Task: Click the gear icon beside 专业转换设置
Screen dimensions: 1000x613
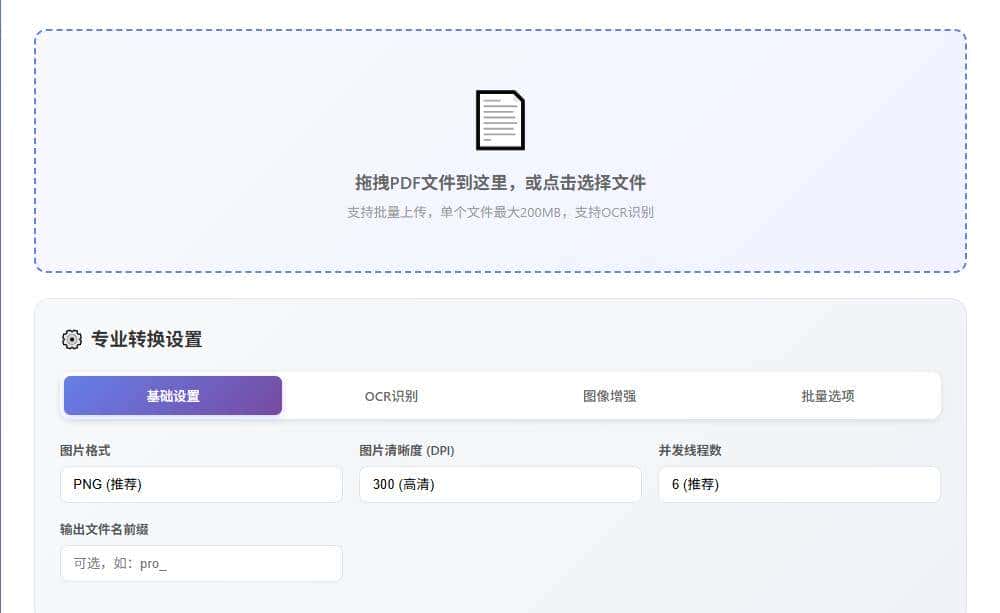Action: pos(70,339)
